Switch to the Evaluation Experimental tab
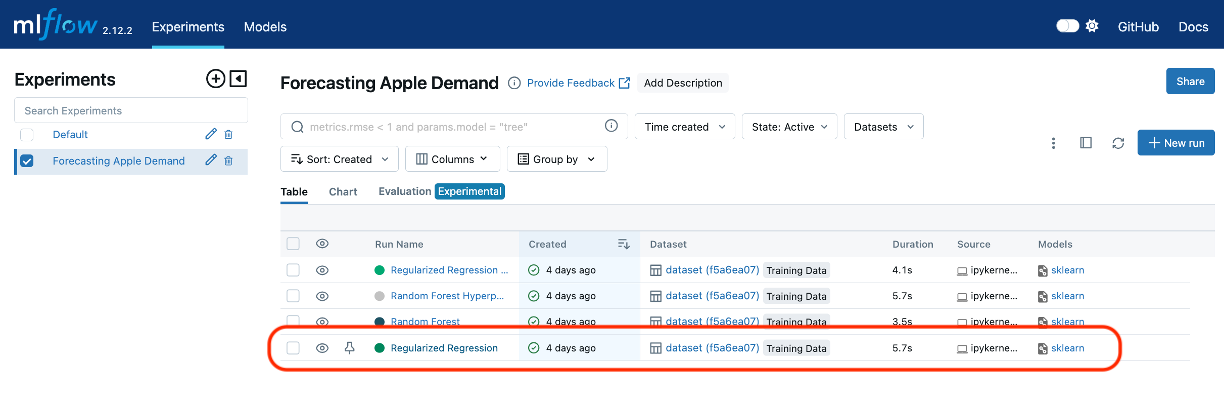The width and height of the screenshot is (1224, 396). 441,191
